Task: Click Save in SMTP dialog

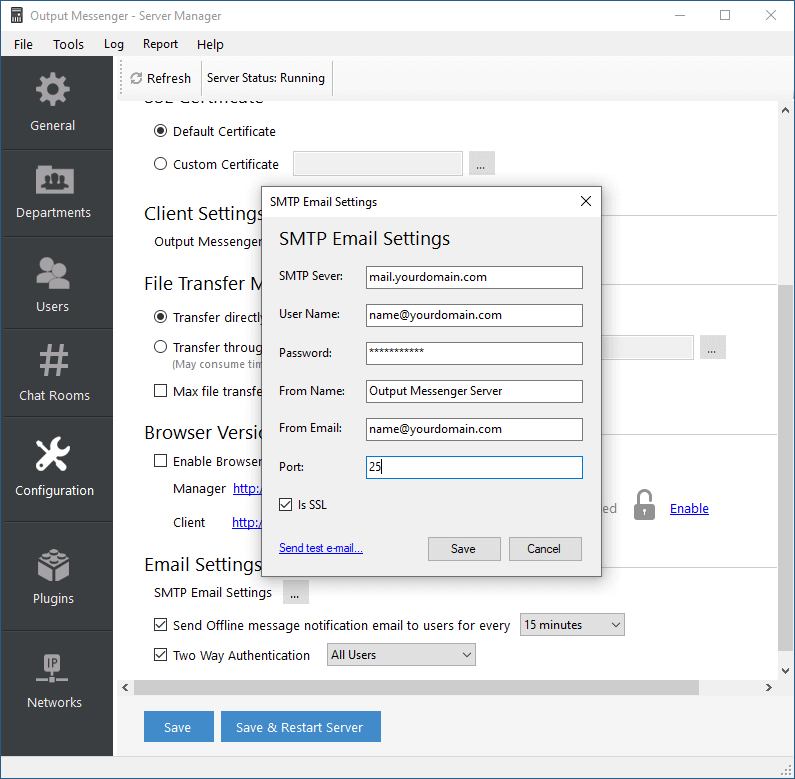Action: [x=464, y=549]
